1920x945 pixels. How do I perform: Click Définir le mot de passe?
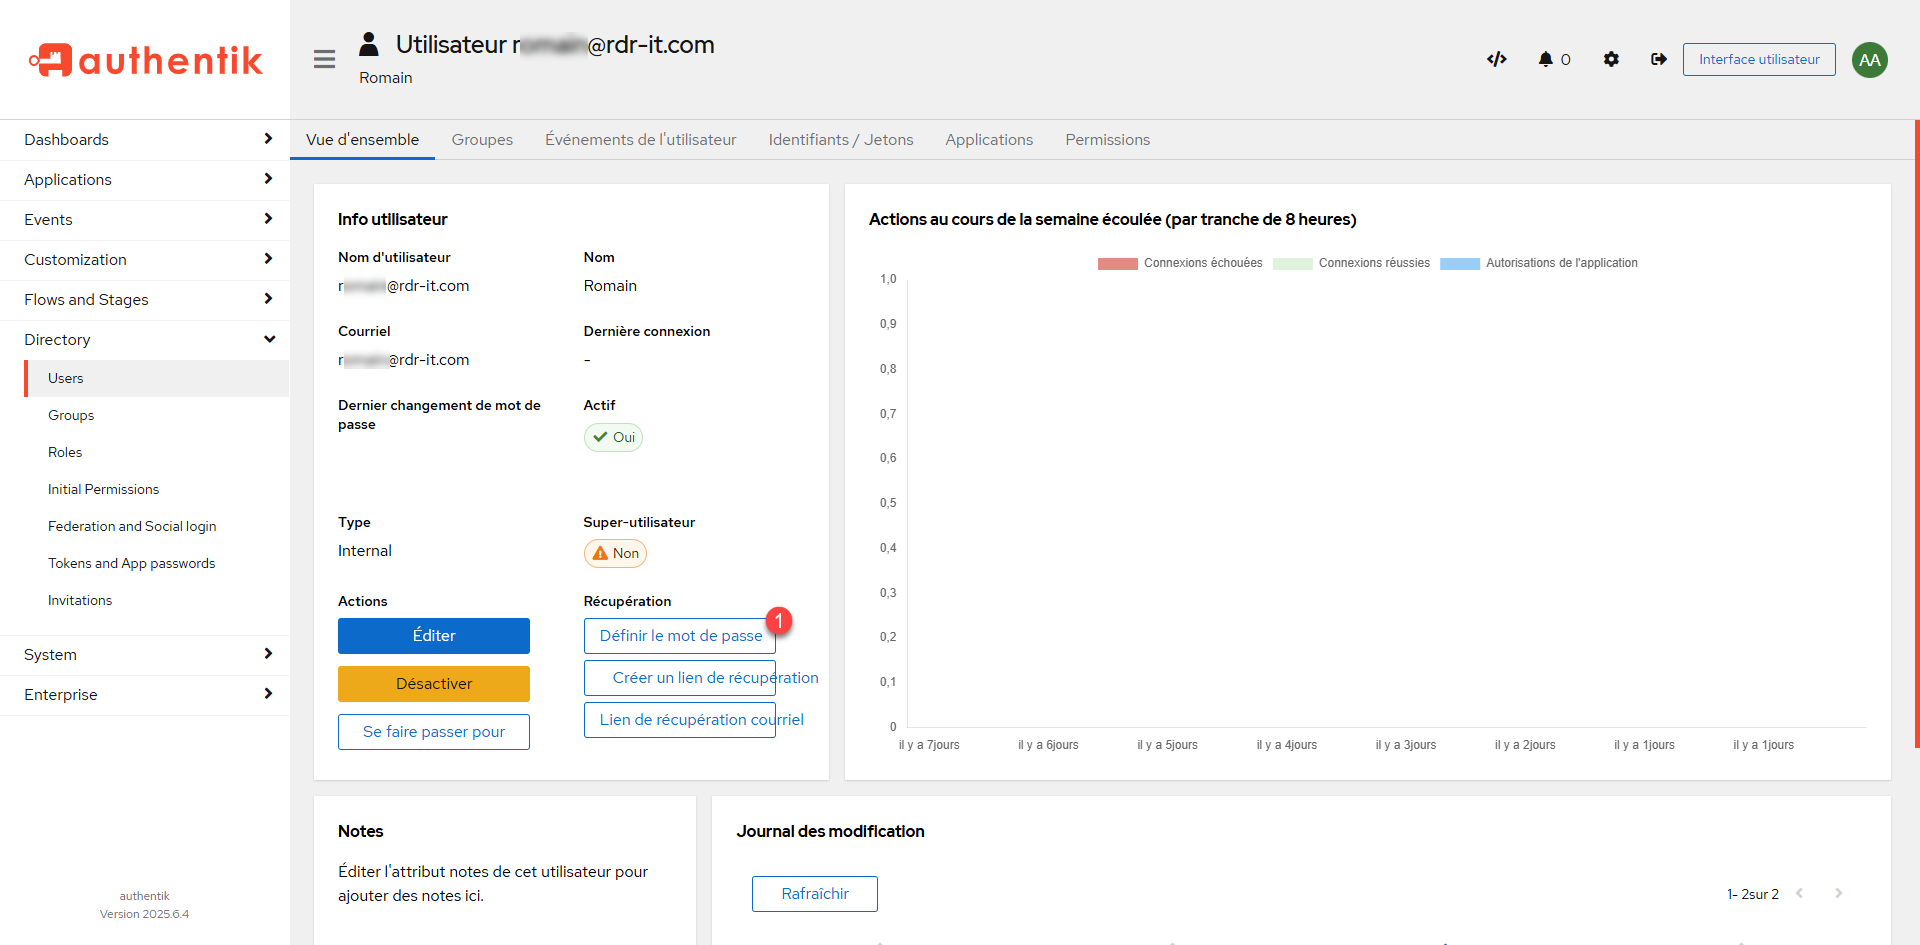pyautogui.click(x=680, y=636)
